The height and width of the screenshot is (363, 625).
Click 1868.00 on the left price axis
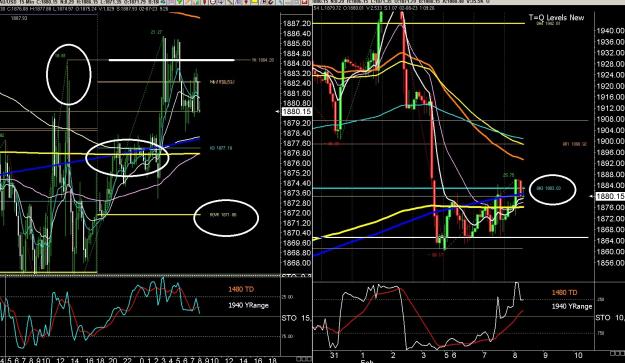(x=297, y=263)
